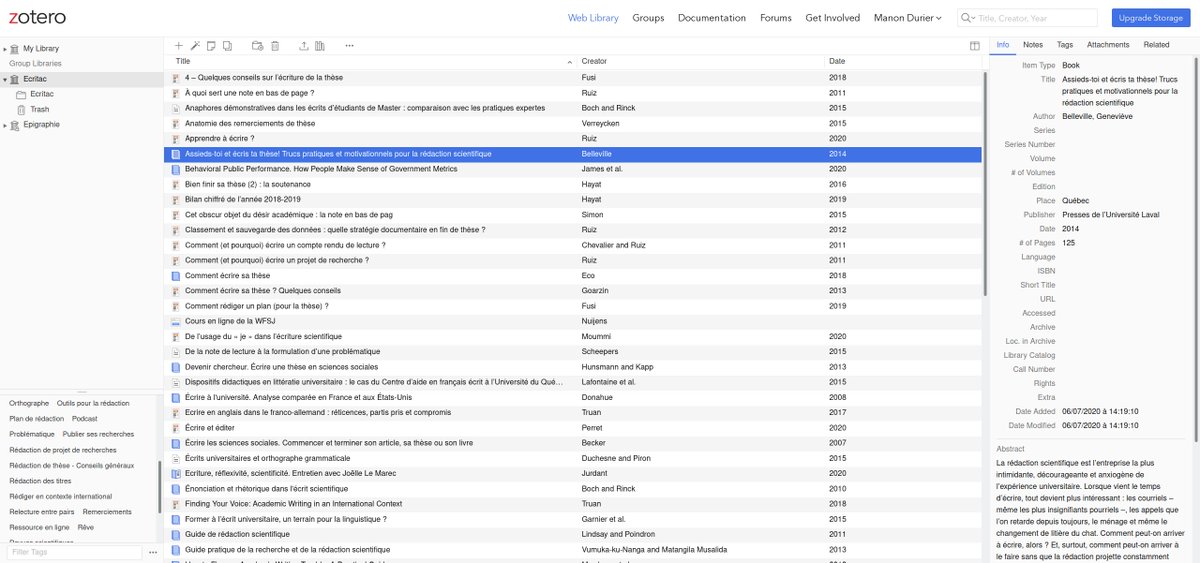Click icon of Anaphores démonstratives row
The image size is (1200, 563).
click(176, 108)
